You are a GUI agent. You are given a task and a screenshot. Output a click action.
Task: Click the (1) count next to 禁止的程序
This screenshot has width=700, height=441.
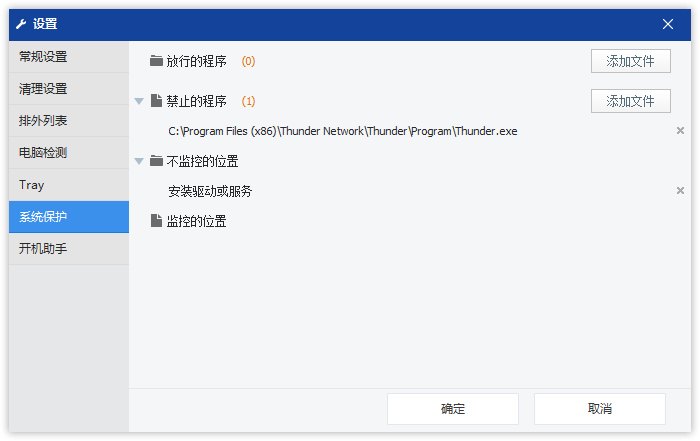point(248,101)
